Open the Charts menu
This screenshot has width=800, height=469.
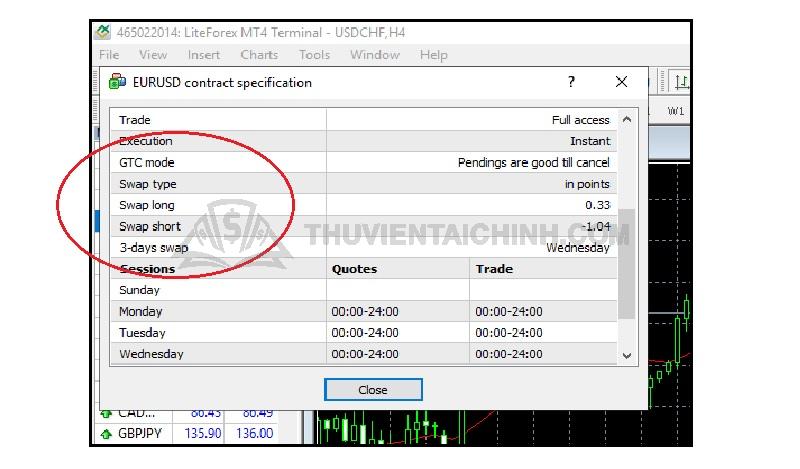click(259, 55)
